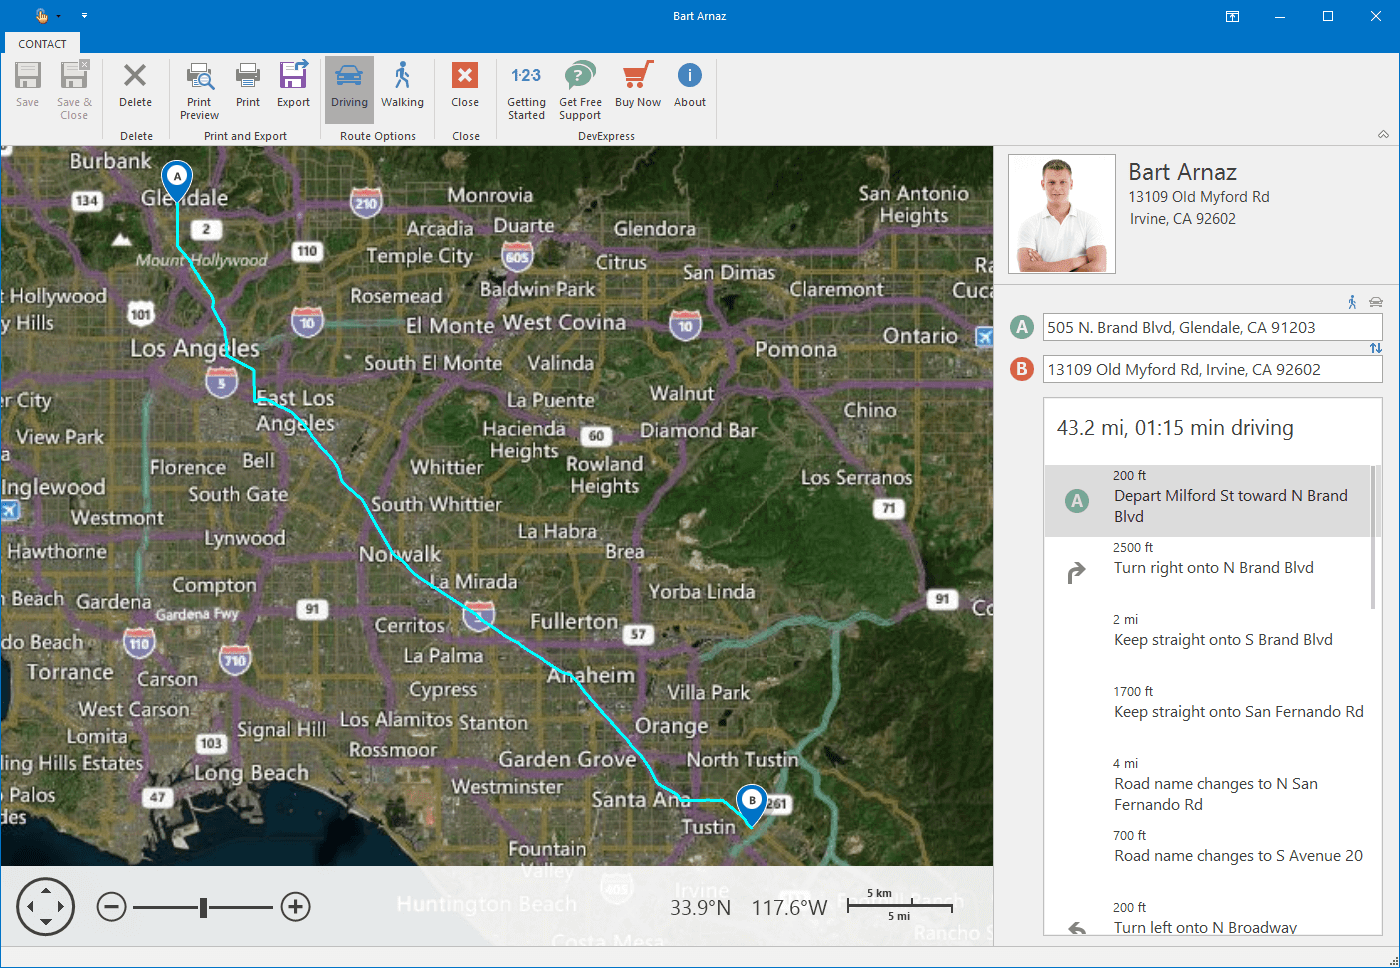This screenshot has height=968, width=1400.
Task: Zoom the map in with the plus button
Action: [x=295, y=906]
